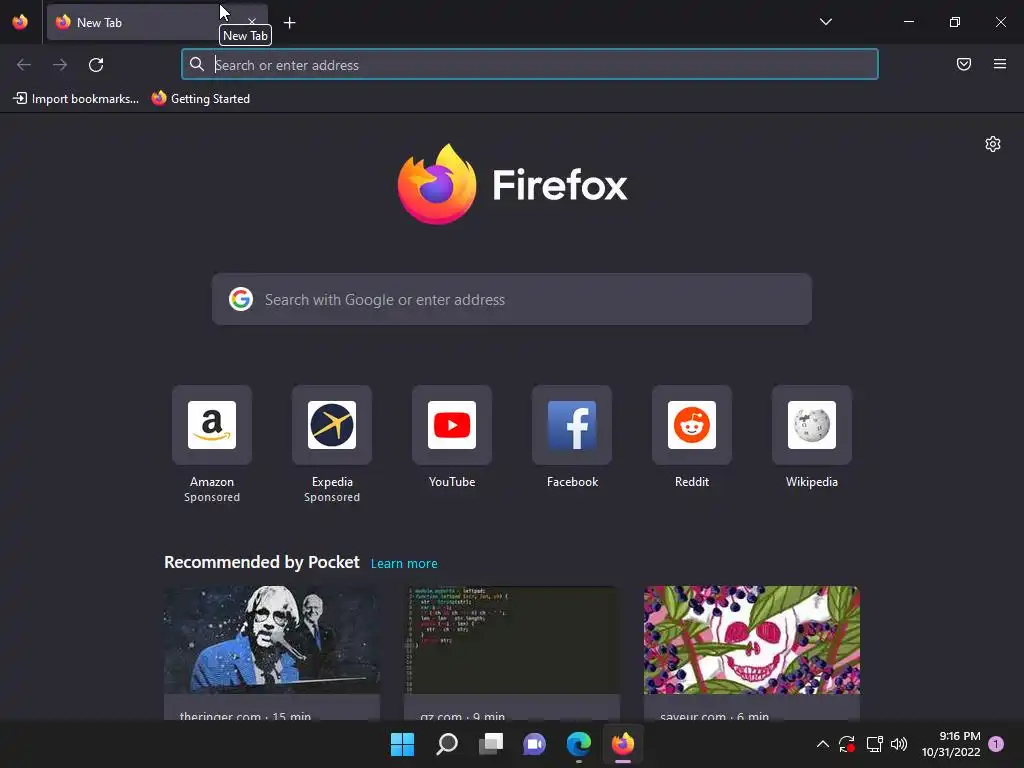Expand the list all tabs chevron
1024x768 pixels.
coord(825,22)
